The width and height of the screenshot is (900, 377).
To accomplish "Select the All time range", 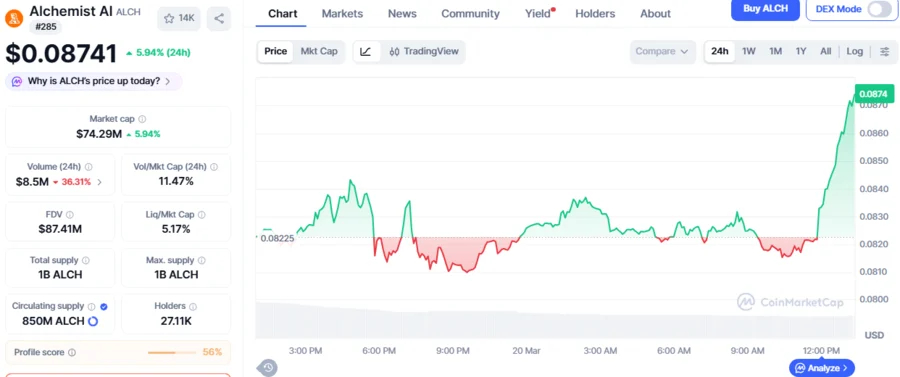I will pyautogui.click(x=825, y=52).
